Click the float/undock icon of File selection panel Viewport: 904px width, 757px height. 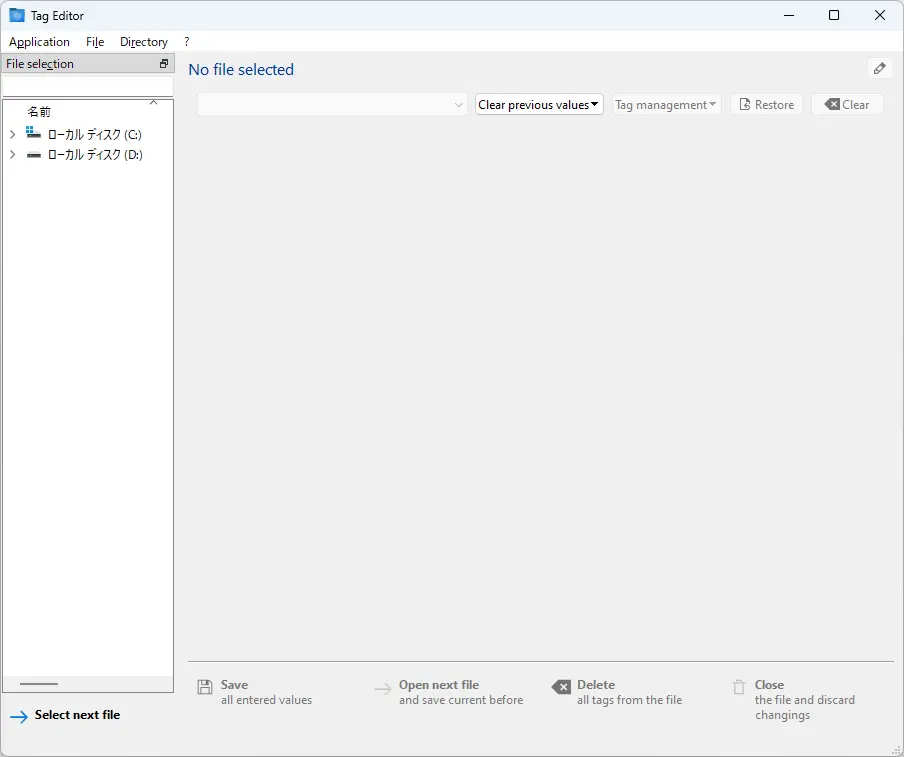164,64
